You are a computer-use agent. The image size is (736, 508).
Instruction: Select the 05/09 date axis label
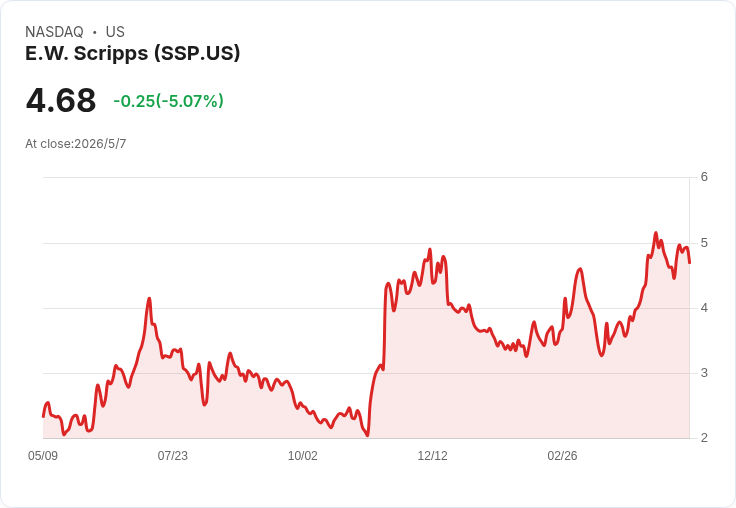tap(43, 455)
